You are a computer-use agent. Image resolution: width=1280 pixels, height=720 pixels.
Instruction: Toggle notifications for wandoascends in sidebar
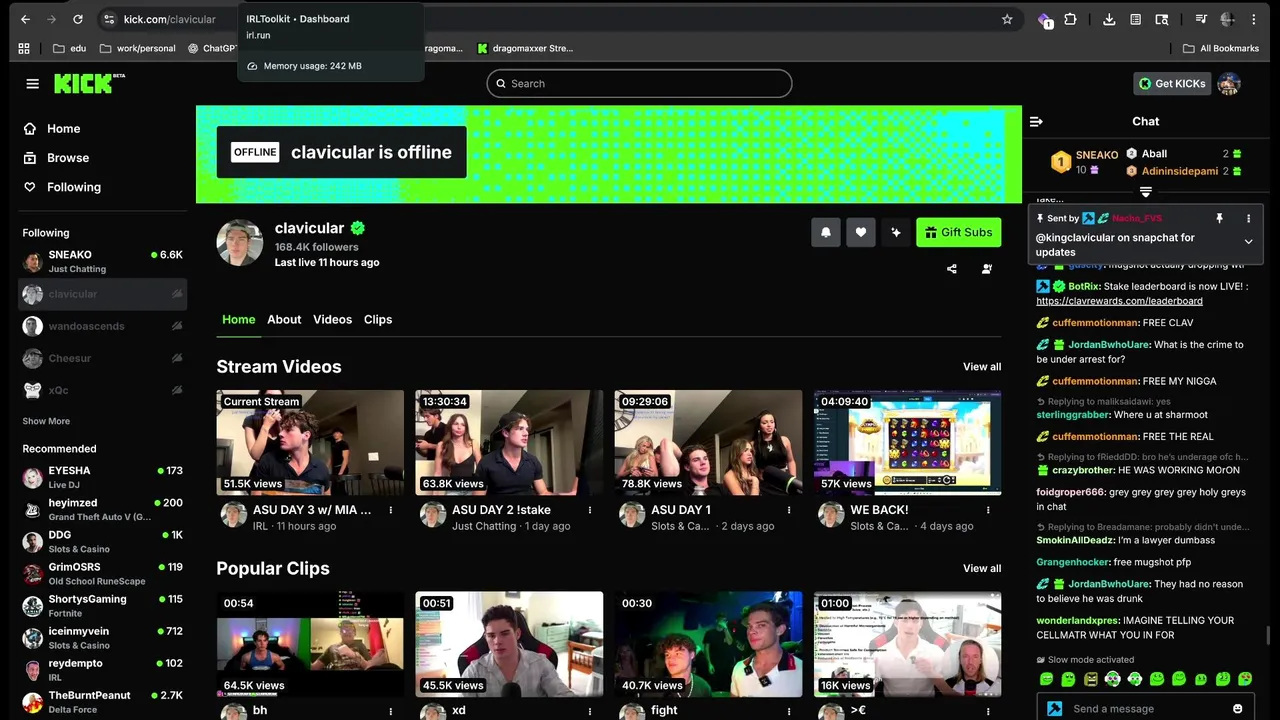point(177,326)
